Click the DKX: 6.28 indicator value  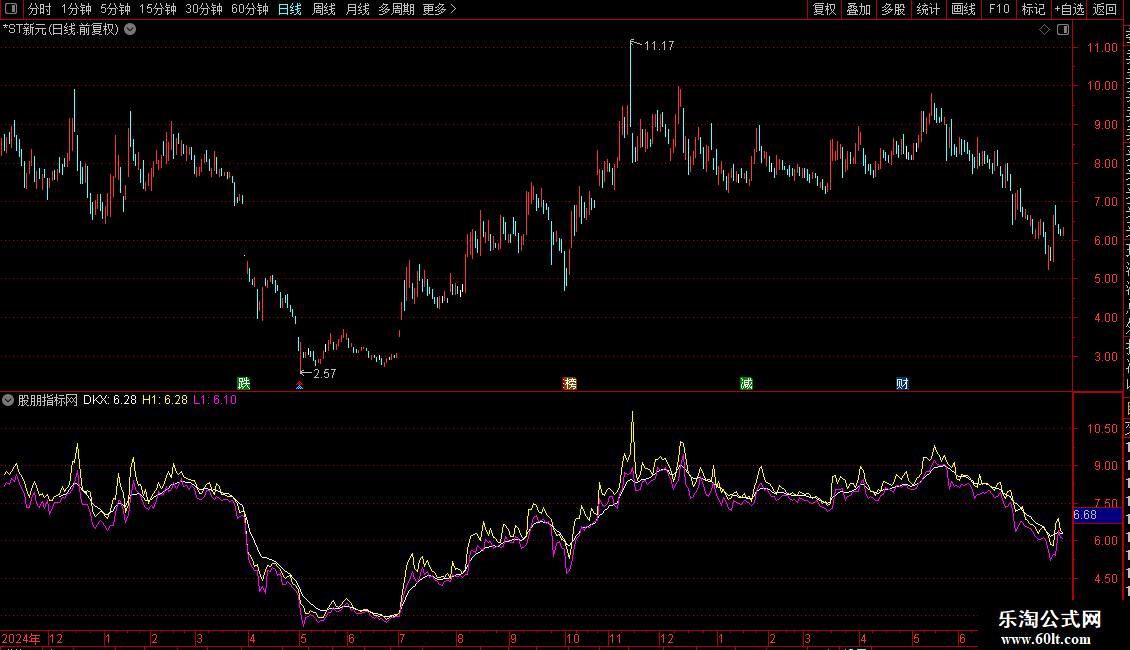click(x=110, y=400)
